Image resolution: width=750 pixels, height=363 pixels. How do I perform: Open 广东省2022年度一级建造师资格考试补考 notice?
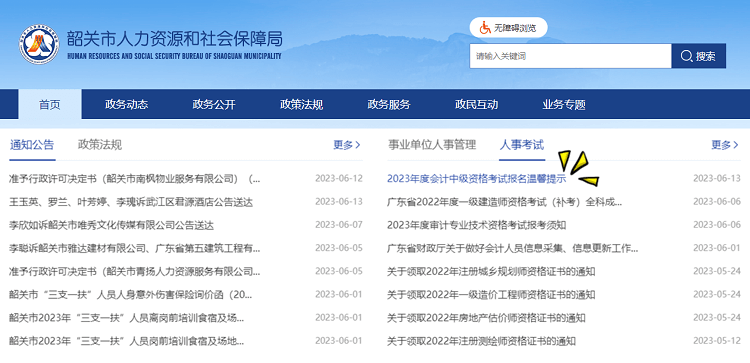point(505,202)
